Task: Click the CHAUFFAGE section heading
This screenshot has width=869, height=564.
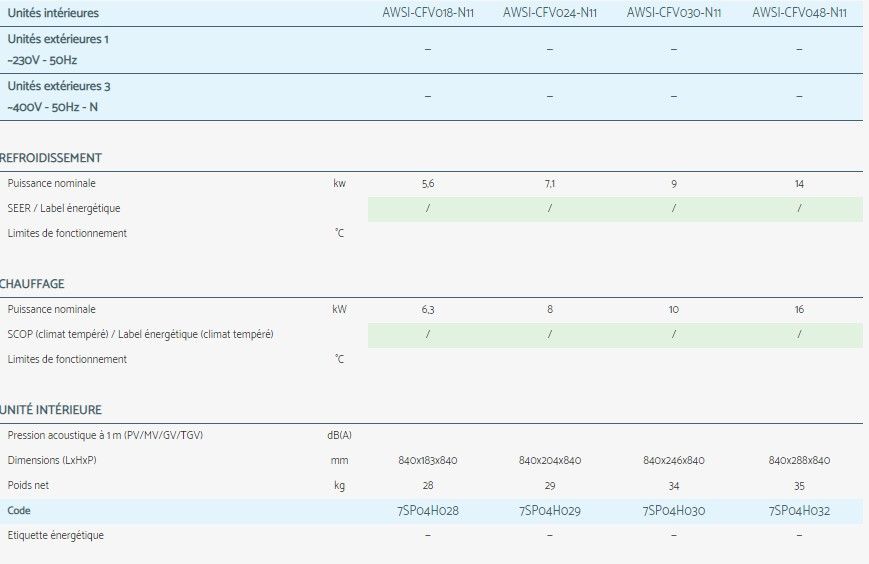Action: [33, 284]
